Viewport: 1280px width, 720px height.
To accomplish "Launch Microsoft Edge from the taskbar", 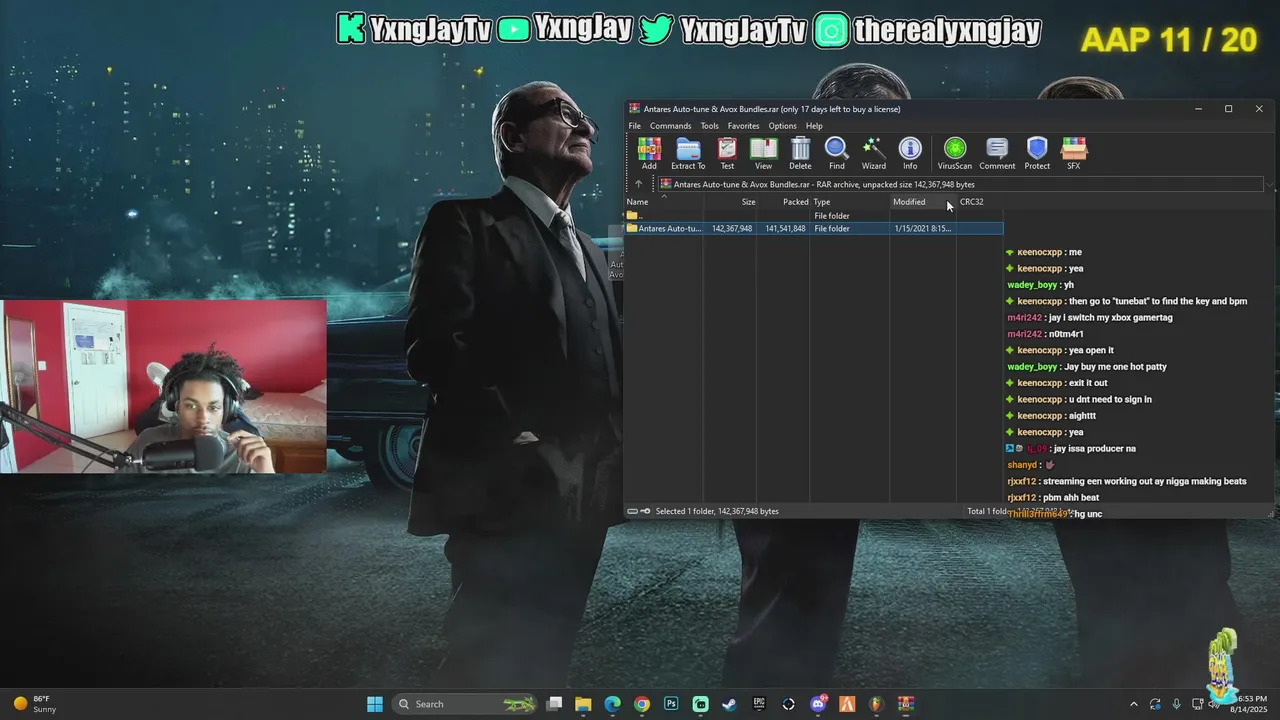I will [613, 704].
